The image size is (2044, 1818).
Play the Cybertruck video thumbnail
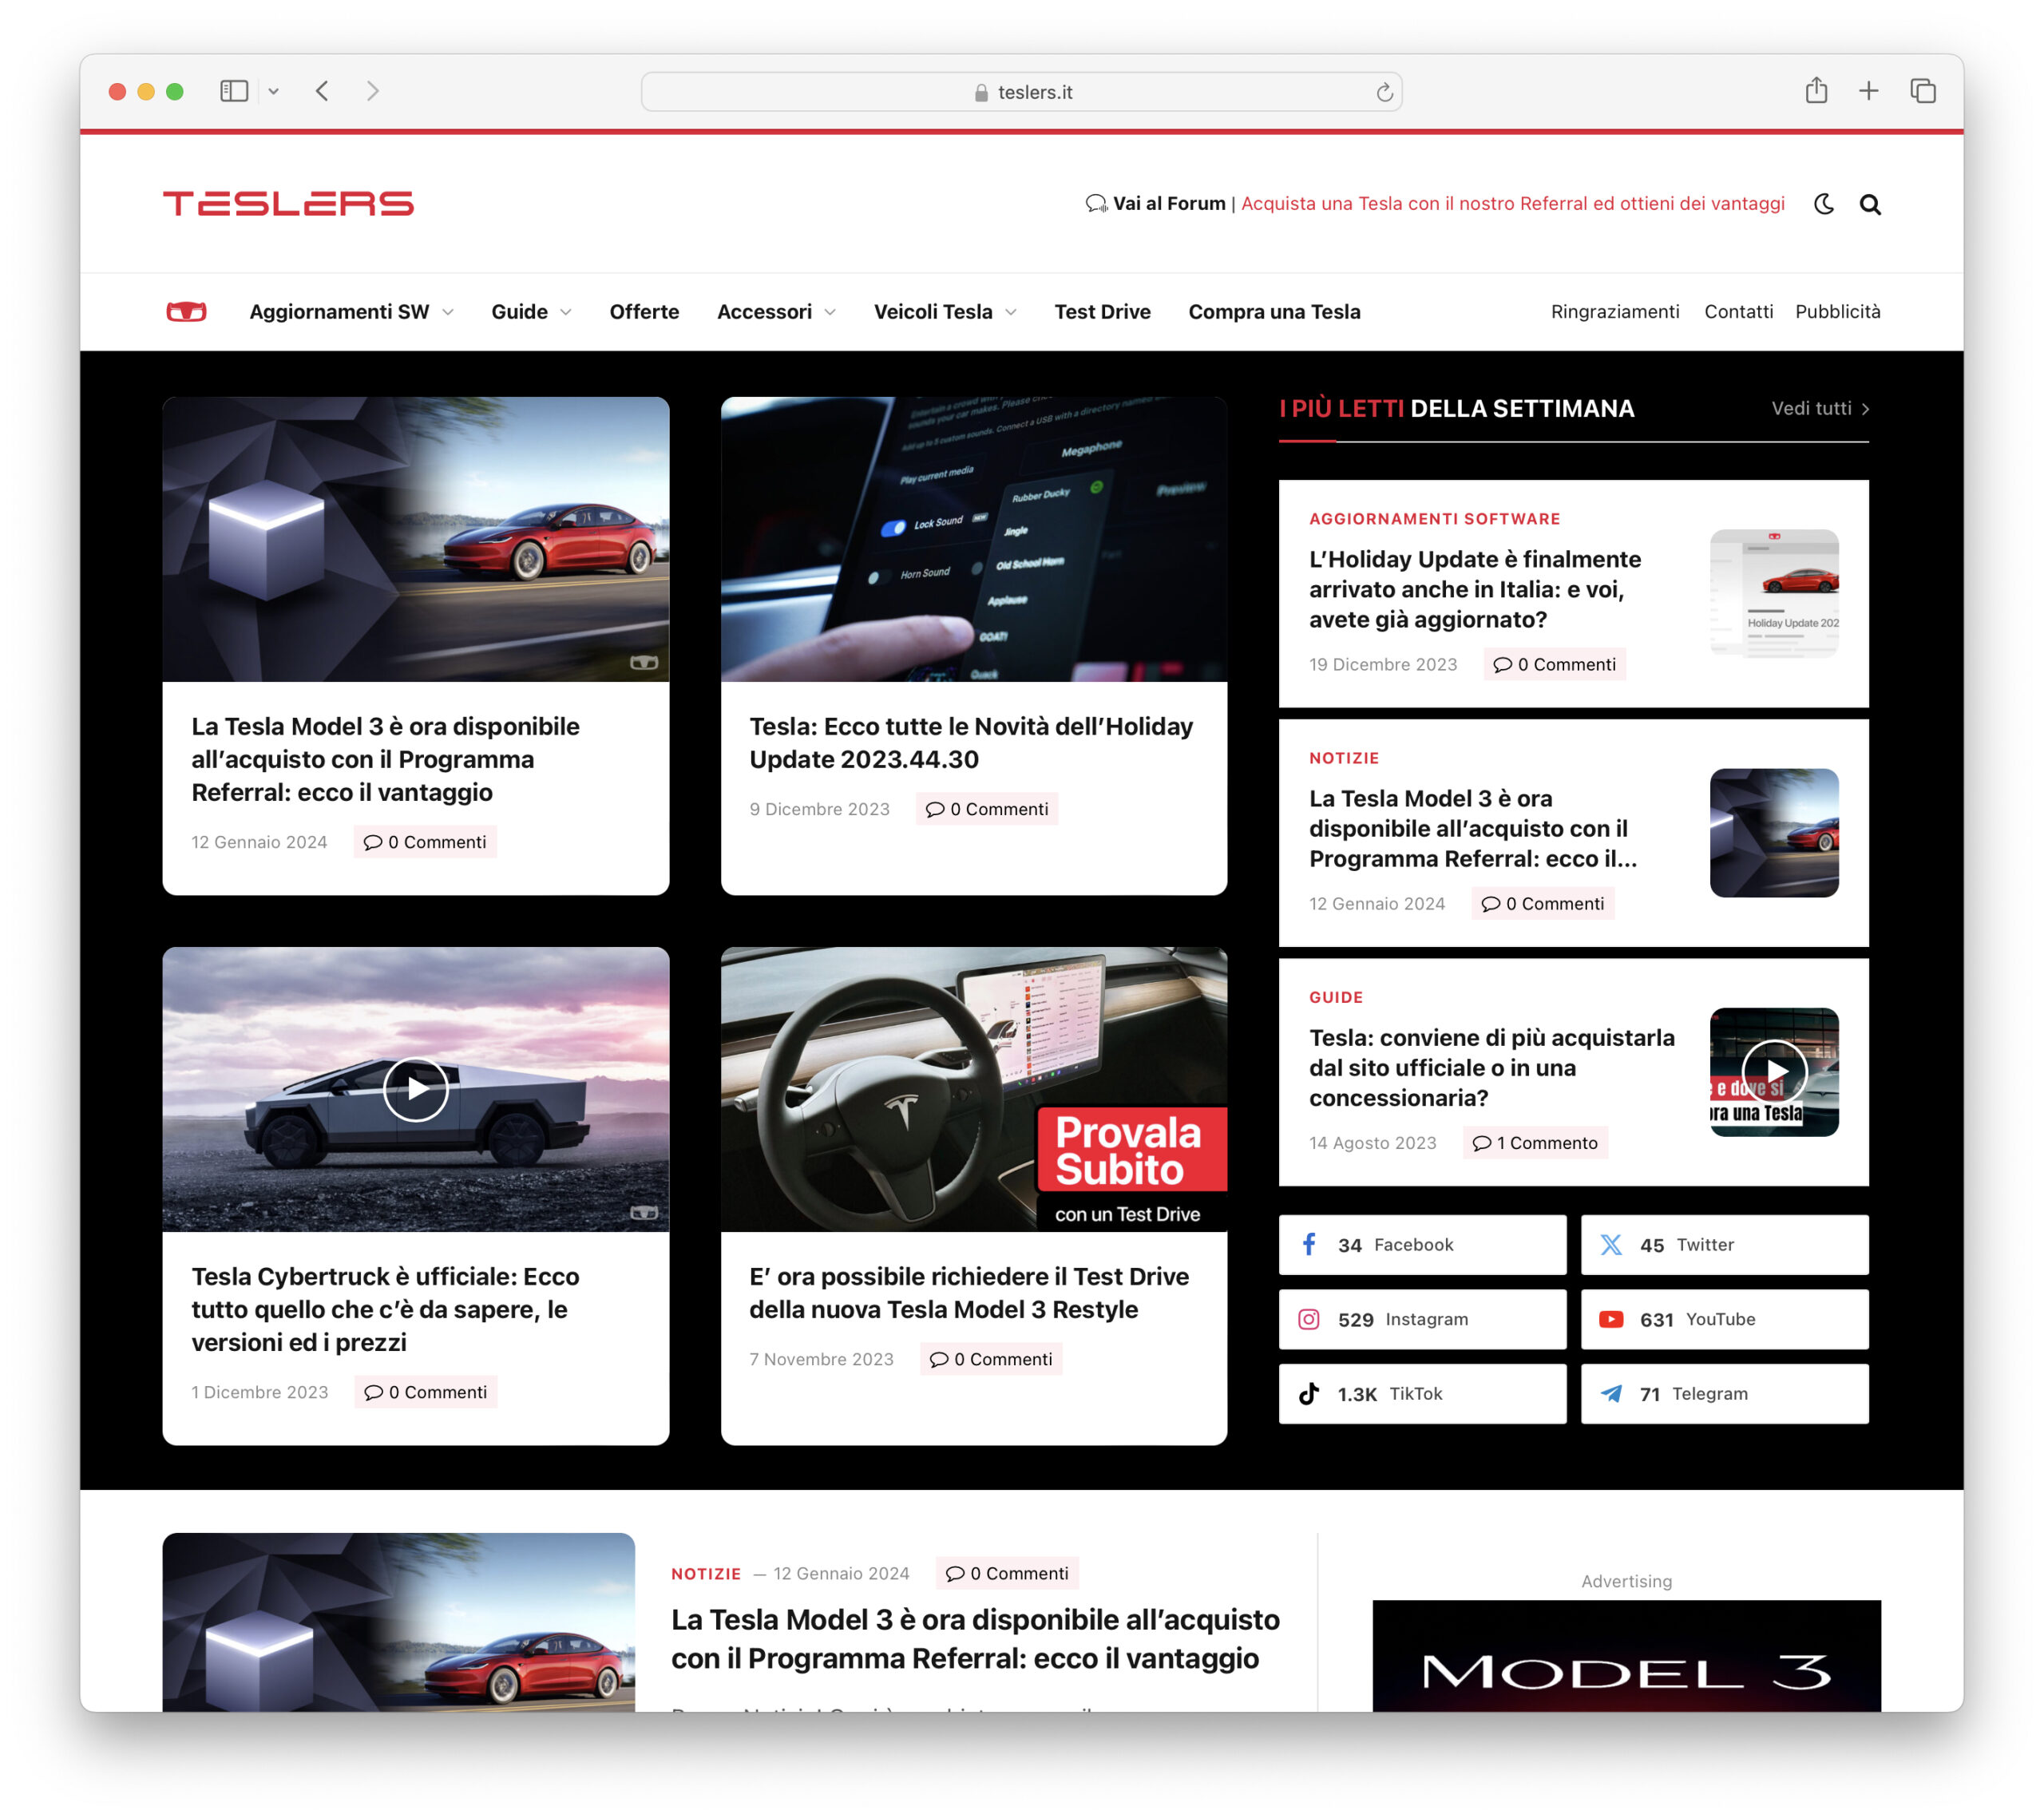pos(415,1089)
